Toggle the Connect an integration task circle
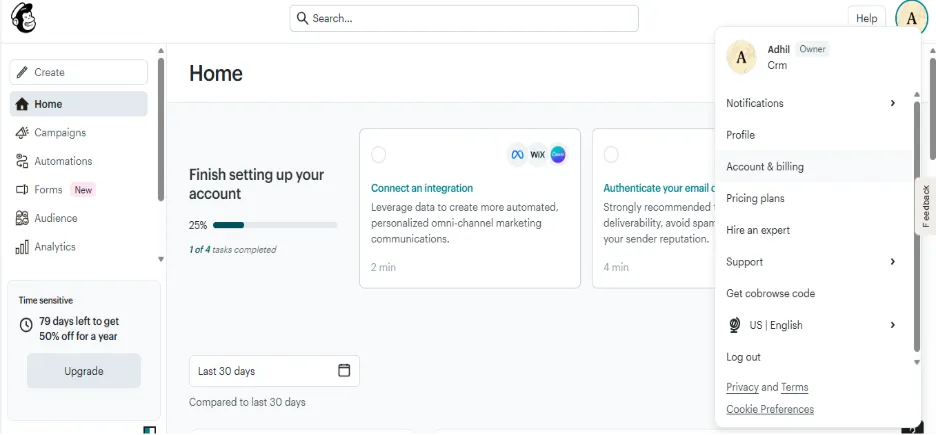The height and width of the screenshot is (435, 936). [x=378, y=155]
